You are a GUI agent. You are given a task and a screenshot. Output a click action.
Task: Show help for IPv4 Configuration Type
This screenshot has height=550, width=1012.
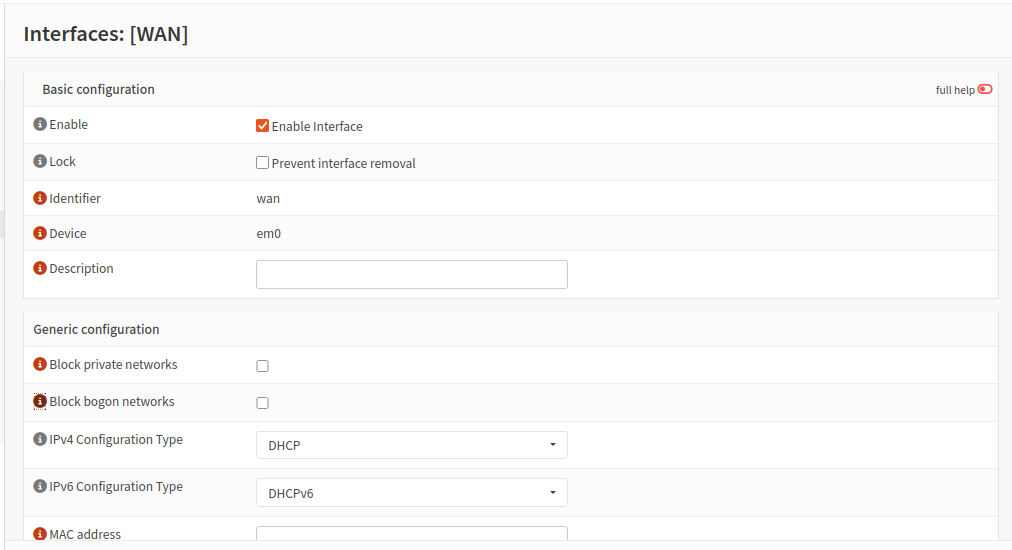[x=40, y=439]
